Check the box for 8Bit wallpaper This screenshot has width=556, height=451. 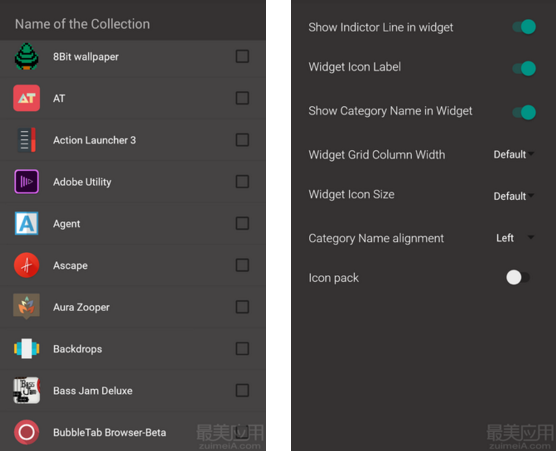tap(242, 56)
